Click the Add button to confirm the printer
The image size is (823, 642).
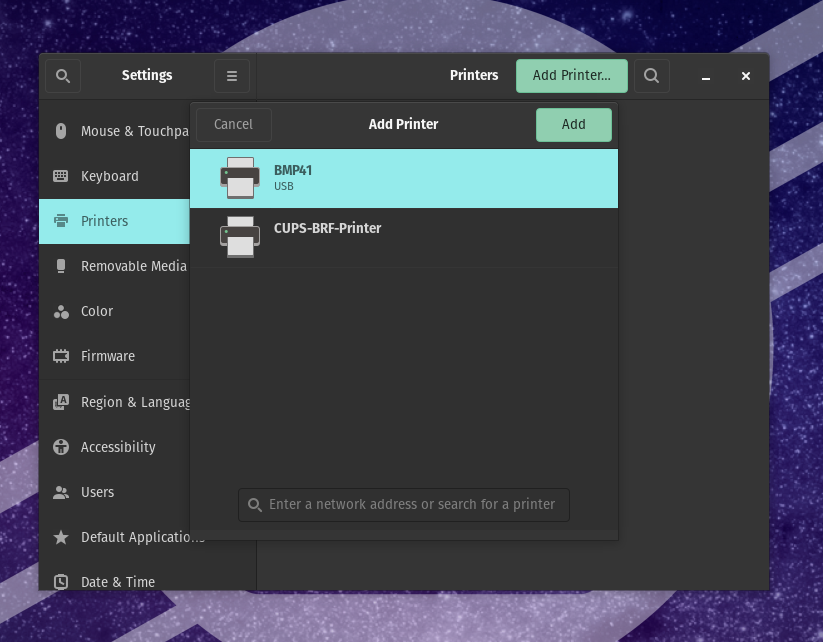click(x=573, y=124)
